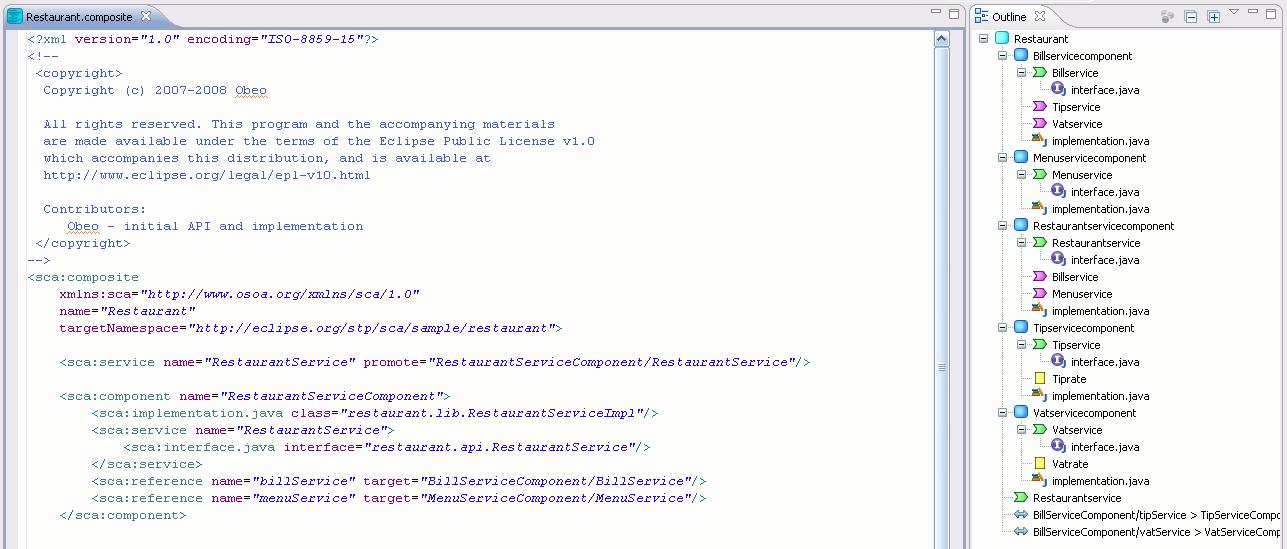This screenshot has width=1287, height=549.
Task: Close the Outline view
Action: point(1039,16)
